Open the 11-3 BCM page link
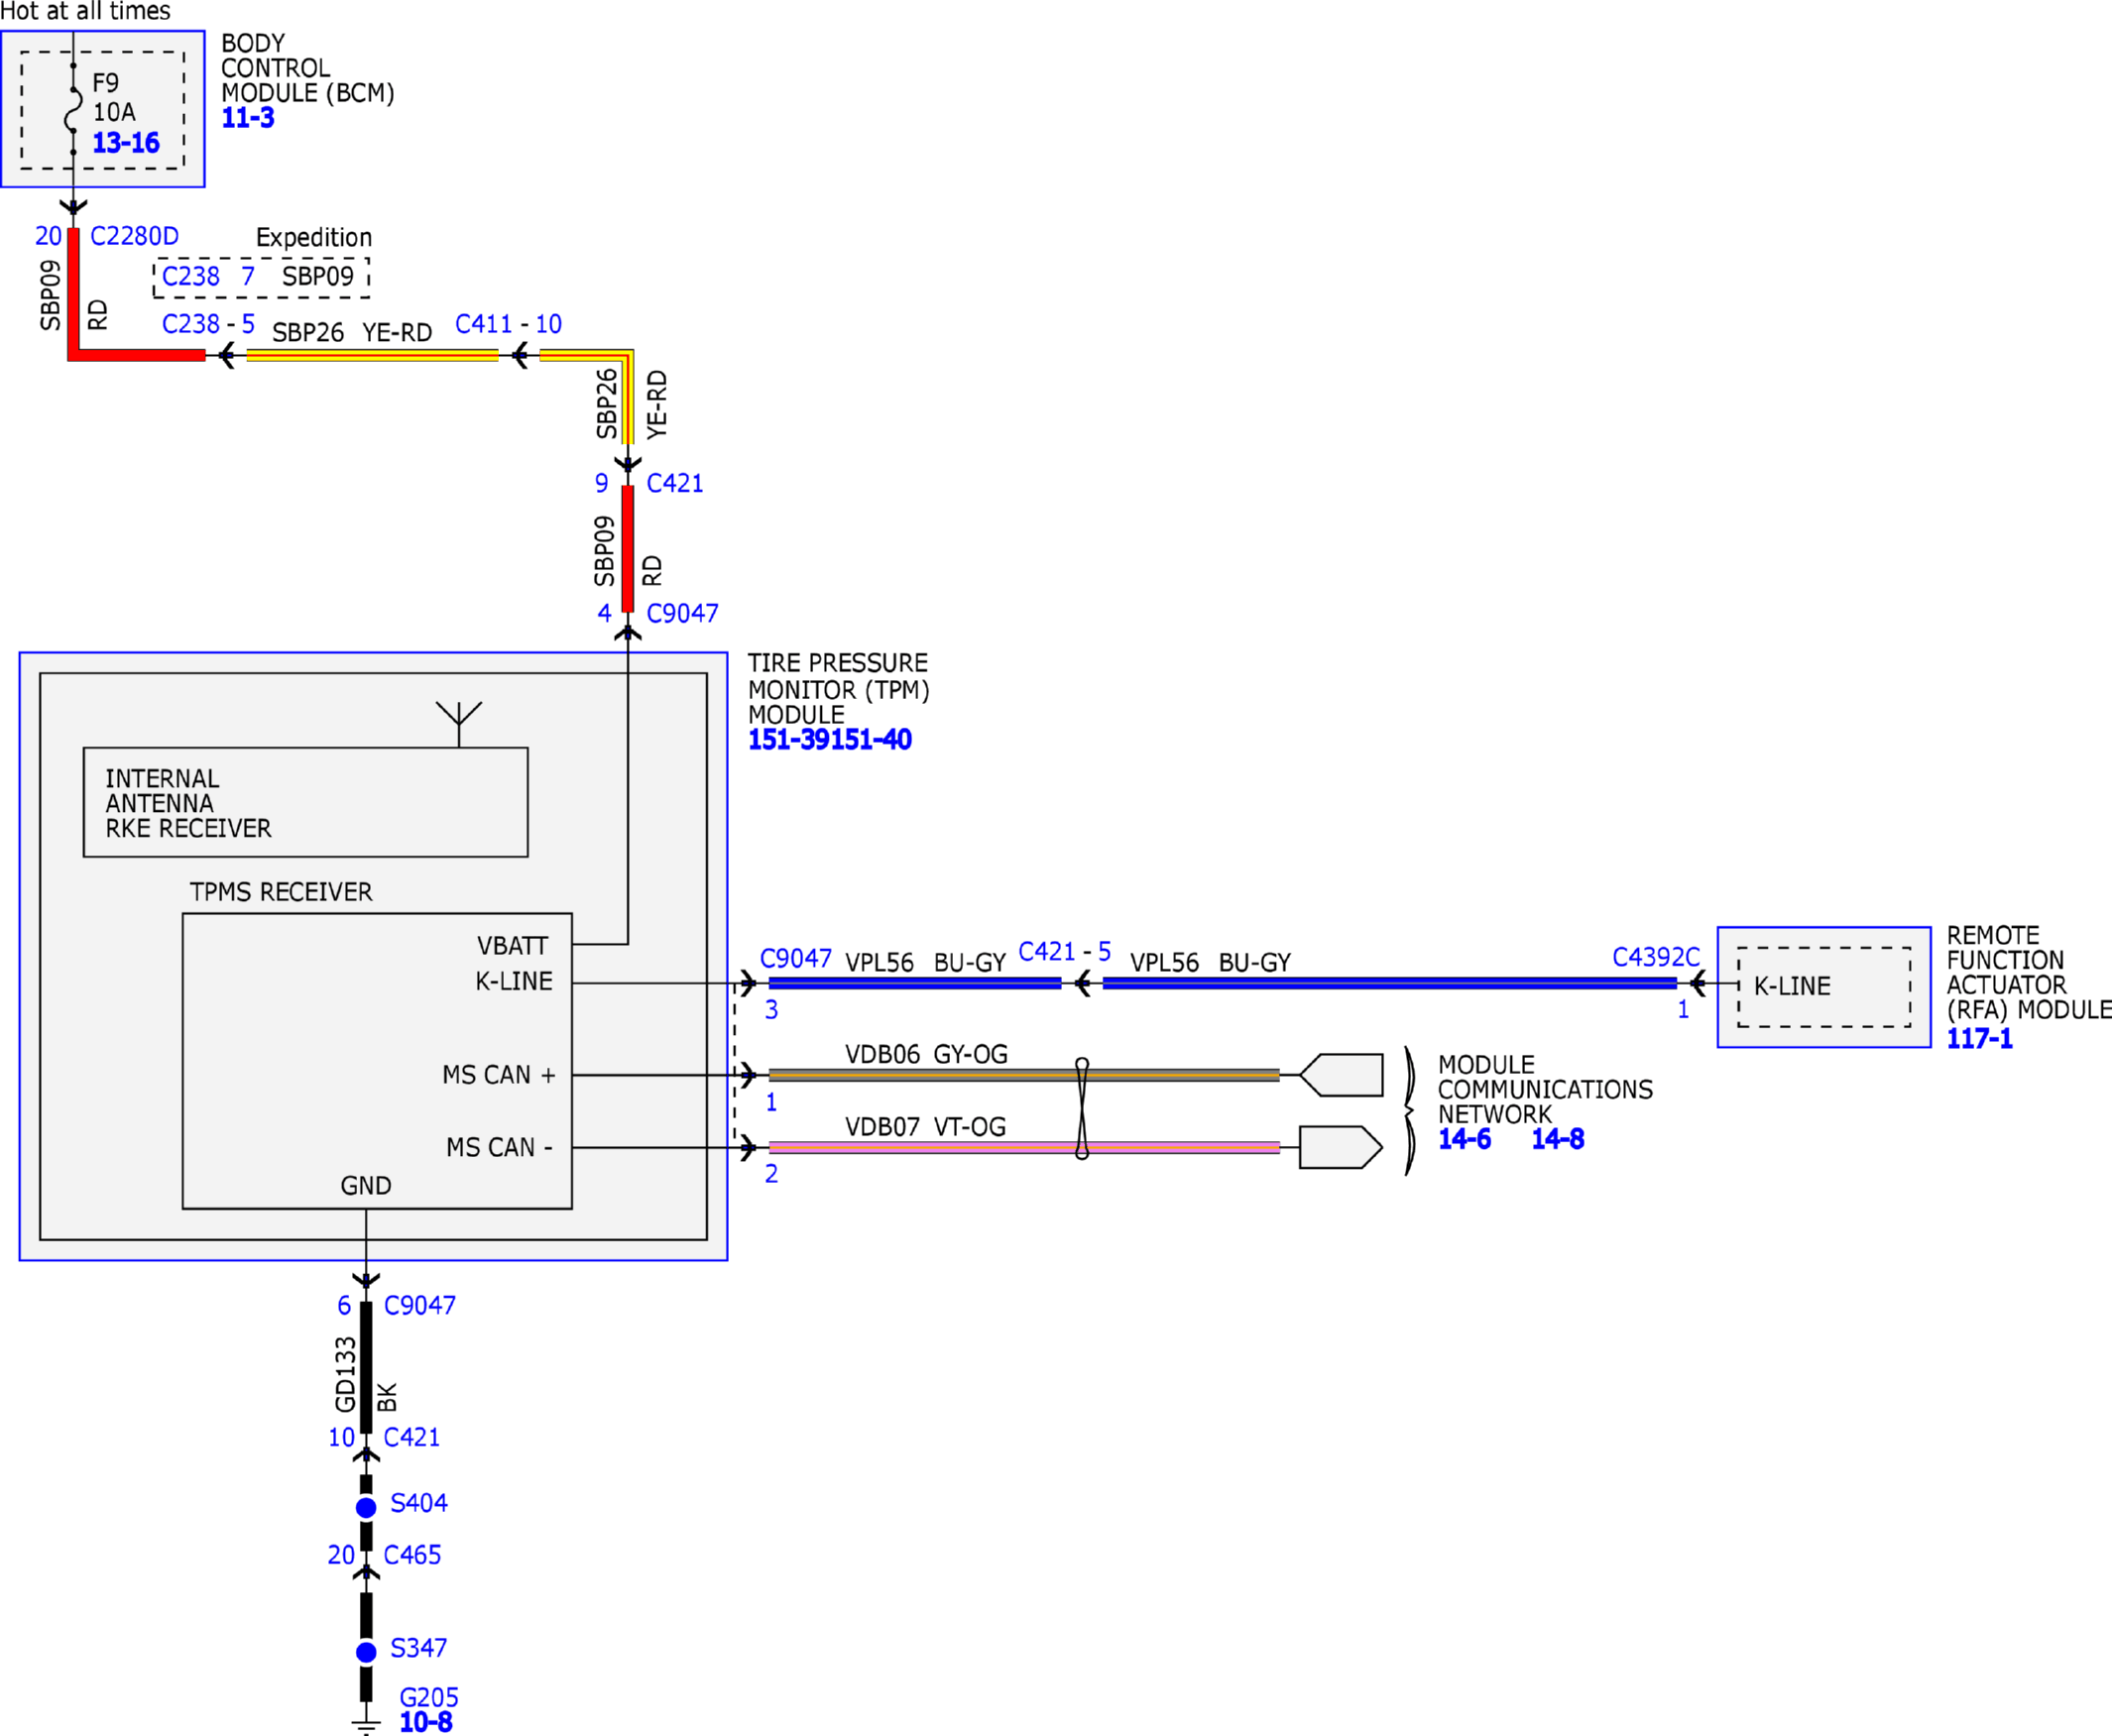Screen dimensions: 2112x1736 click(x=247, y=118)
